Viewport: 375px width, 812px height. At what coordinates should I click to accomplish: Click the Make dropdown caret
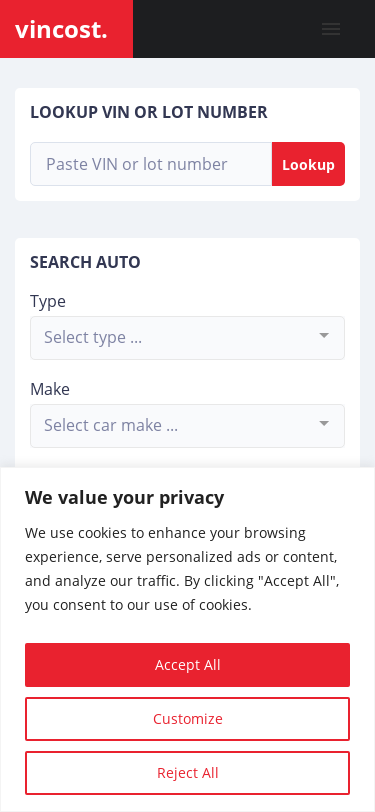tap(324, 424)
